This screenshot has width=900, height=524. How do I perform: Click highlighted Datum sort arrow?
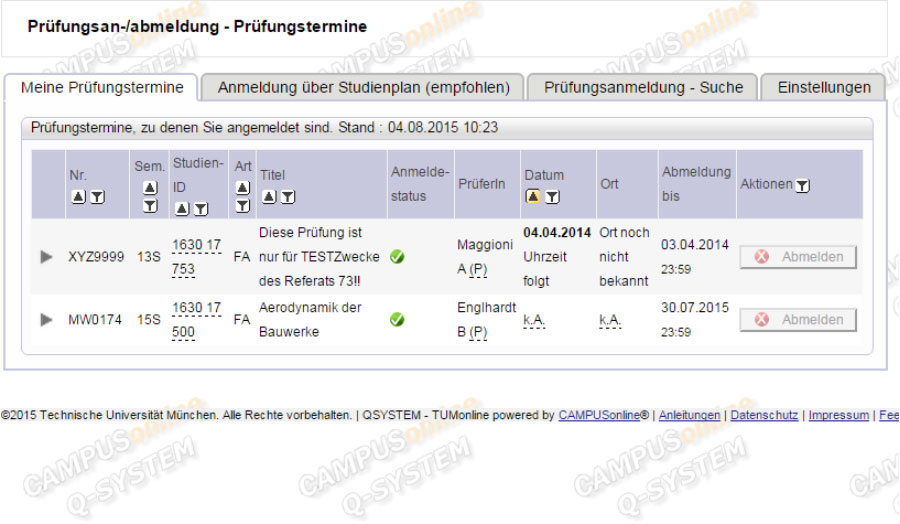533,197
